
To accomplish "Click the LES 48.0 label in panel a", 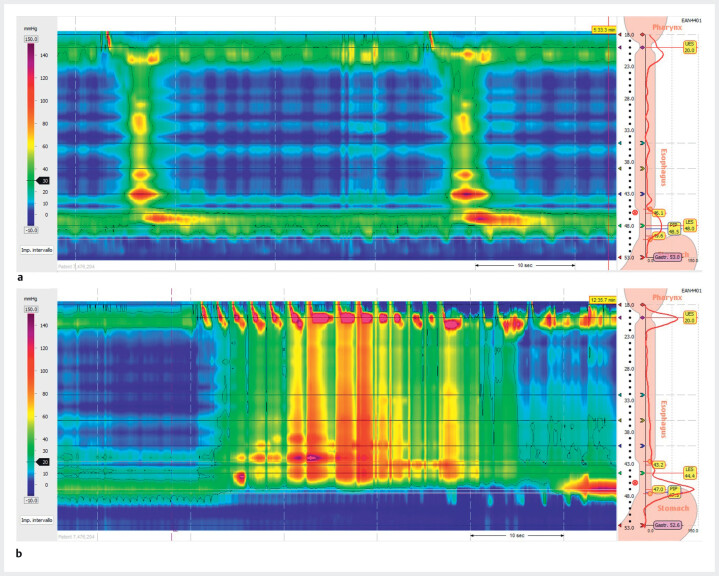I will [x=690, y=225].
